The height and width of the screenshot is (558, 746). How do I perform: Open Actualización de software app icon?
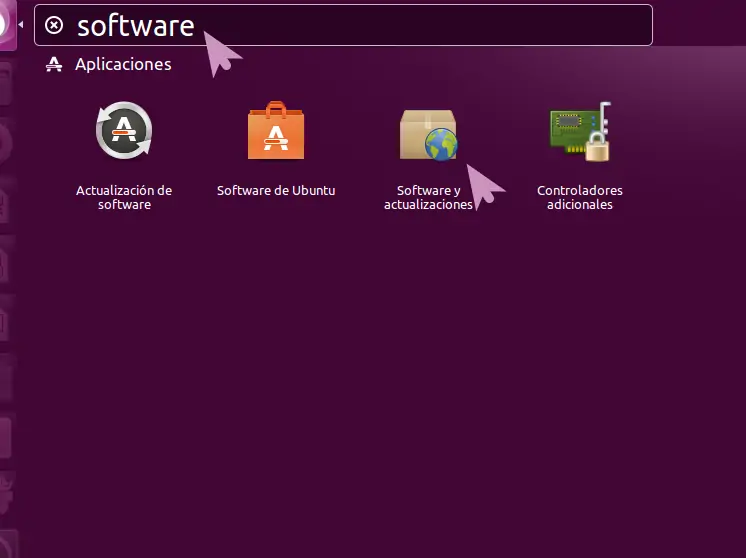(x=124, y=130)
